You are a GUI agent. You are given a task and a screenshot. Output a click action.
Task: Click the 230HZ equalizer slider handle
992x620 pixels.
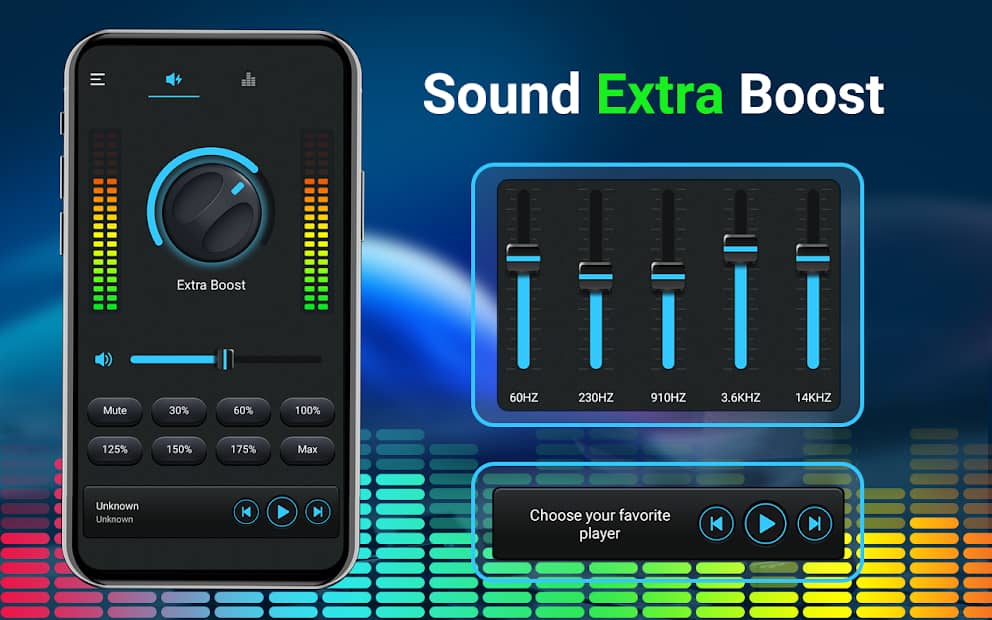pyautogui.click(x=595, y=276)
